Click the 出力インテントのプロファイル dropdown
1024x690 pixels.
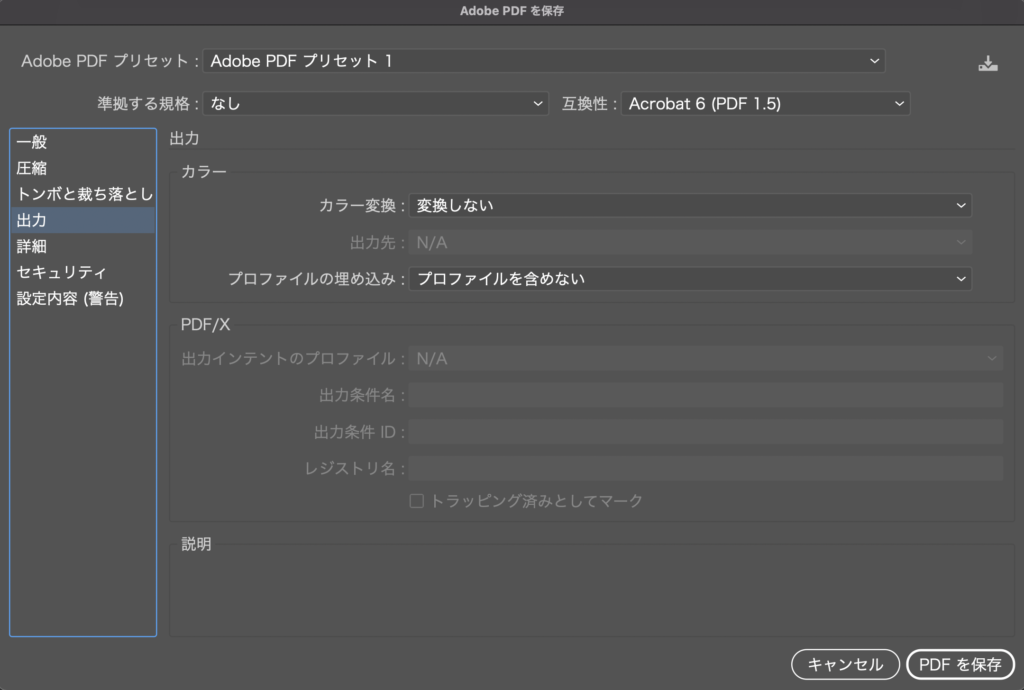coord(705,357)
